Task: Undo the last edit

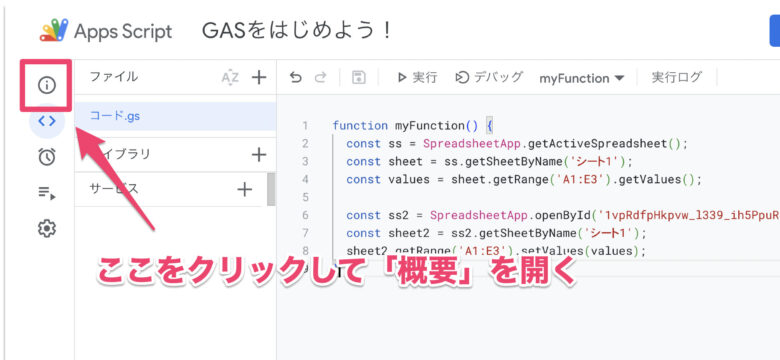Action: [x=295, y=78]
